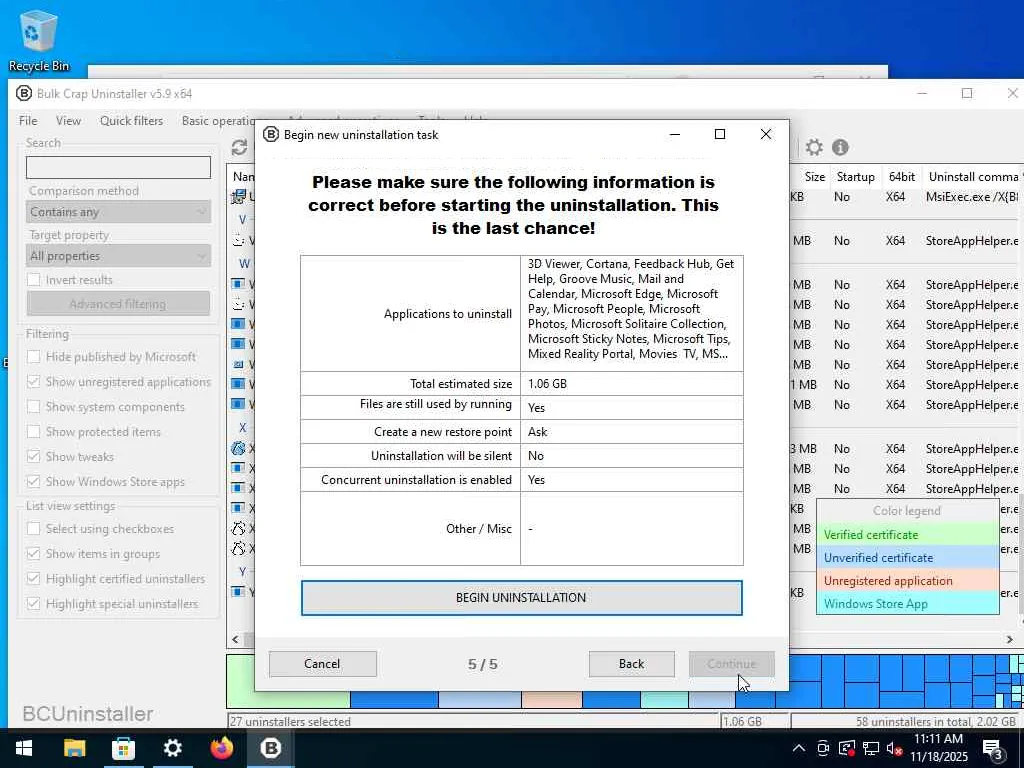This screenshot has height=768, width=1024.
Task: Open the Target property All properties dropdown
Action: point(118,255)
